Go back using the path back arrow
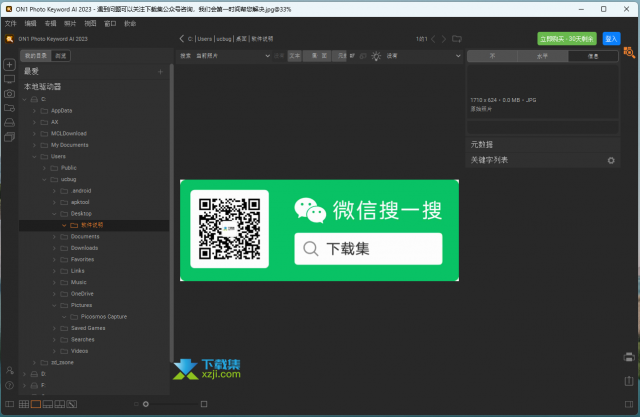 point(182,39)
